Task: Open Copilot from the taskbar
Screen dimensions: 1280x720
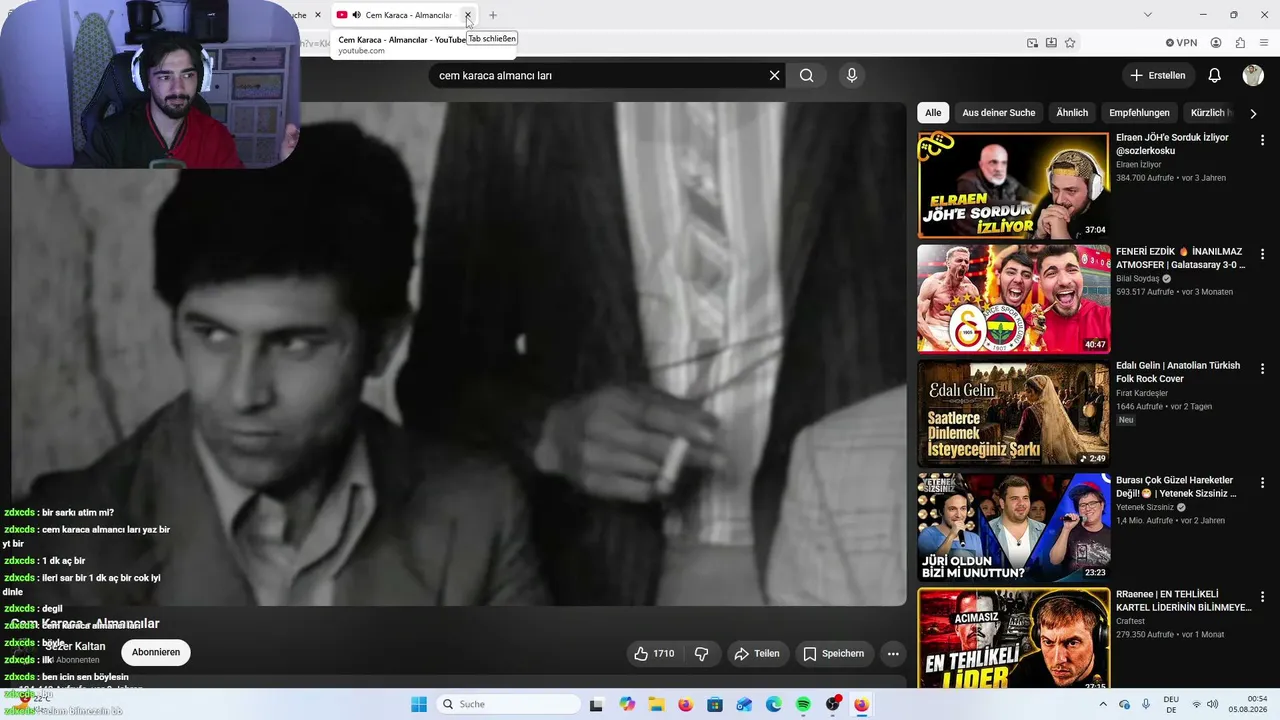Action: click(627, 704)
